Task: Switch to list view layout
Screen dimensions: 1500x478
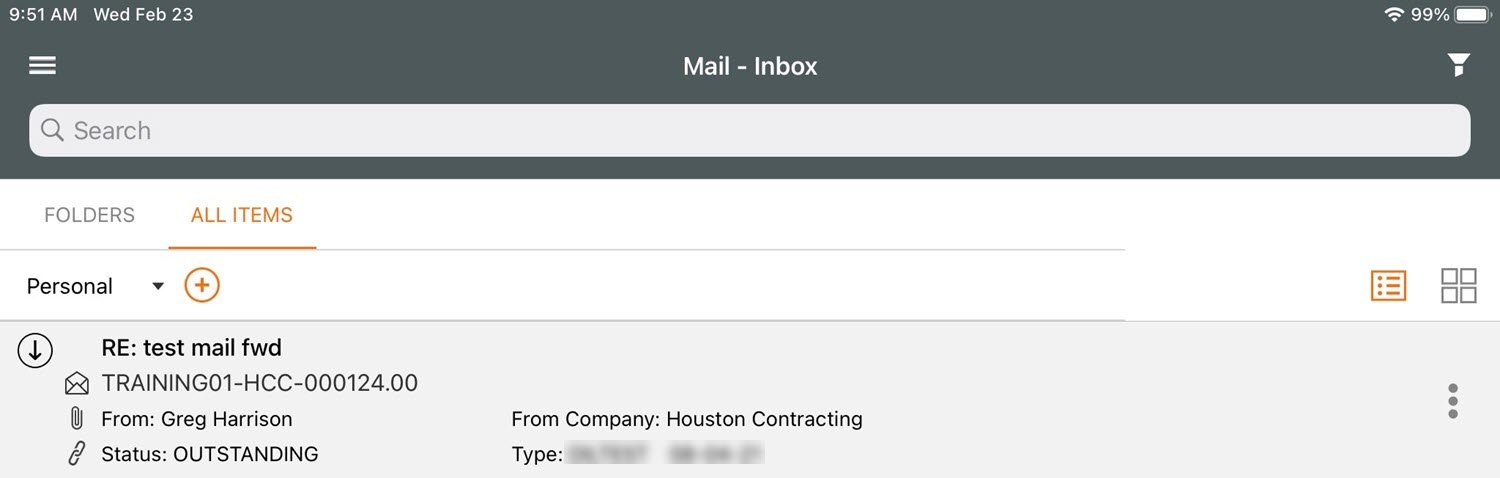Action: pos(1388,286)
